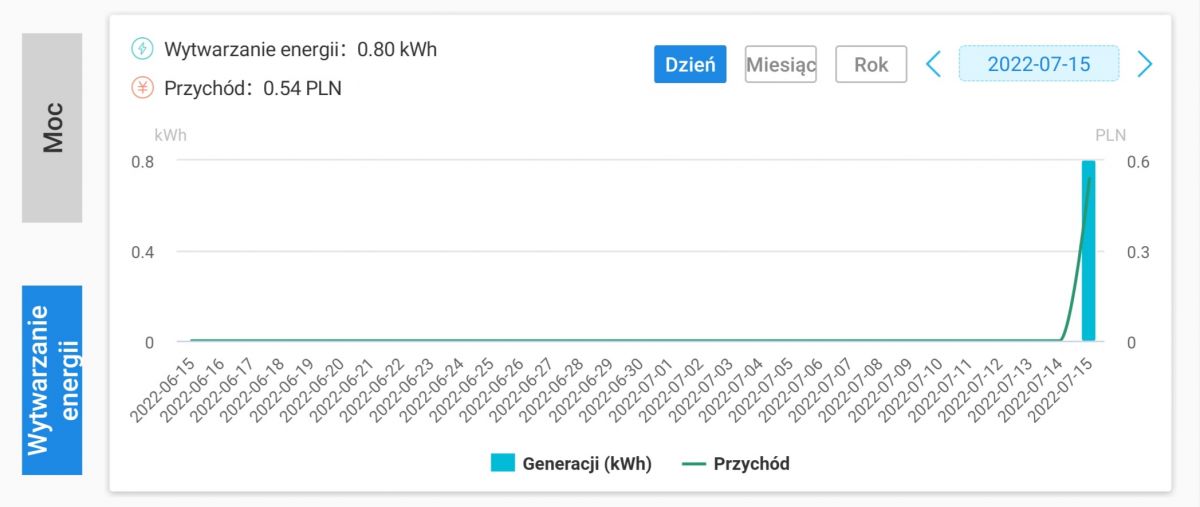Select the Miesiąc view button
The image size is (1200, 507).
pyautogui.click(x=781, y=65)
